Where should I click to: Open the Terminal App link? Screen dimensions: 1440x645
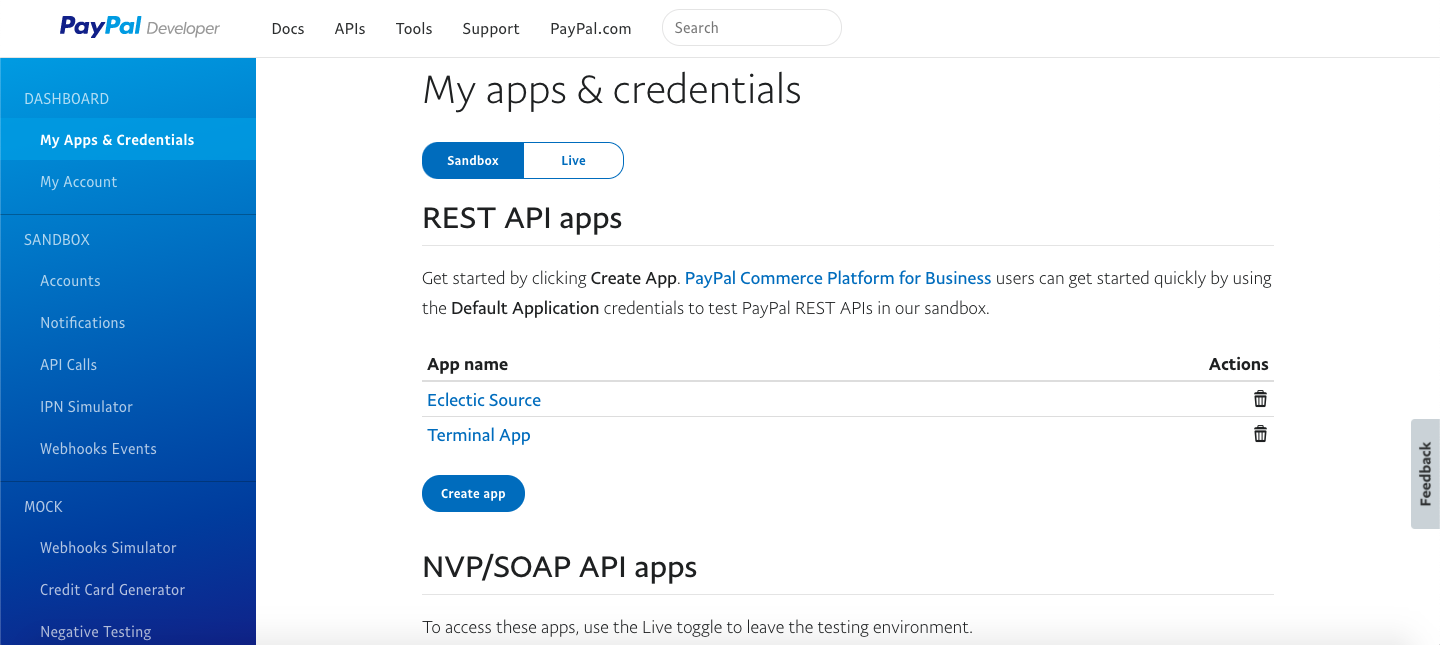coord(479,435)
